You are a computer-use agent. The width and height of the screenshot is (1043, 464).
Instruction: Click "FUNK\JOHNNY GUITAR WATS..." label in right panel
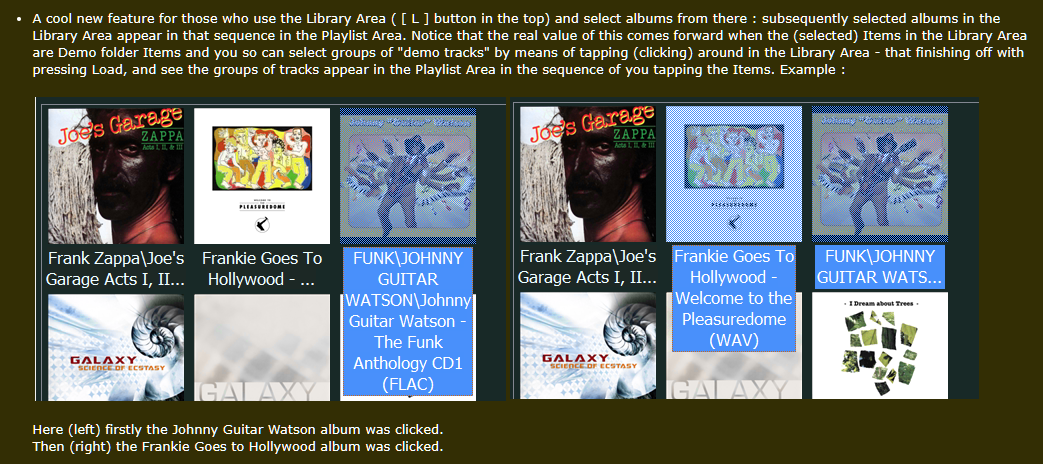point(880,267)
